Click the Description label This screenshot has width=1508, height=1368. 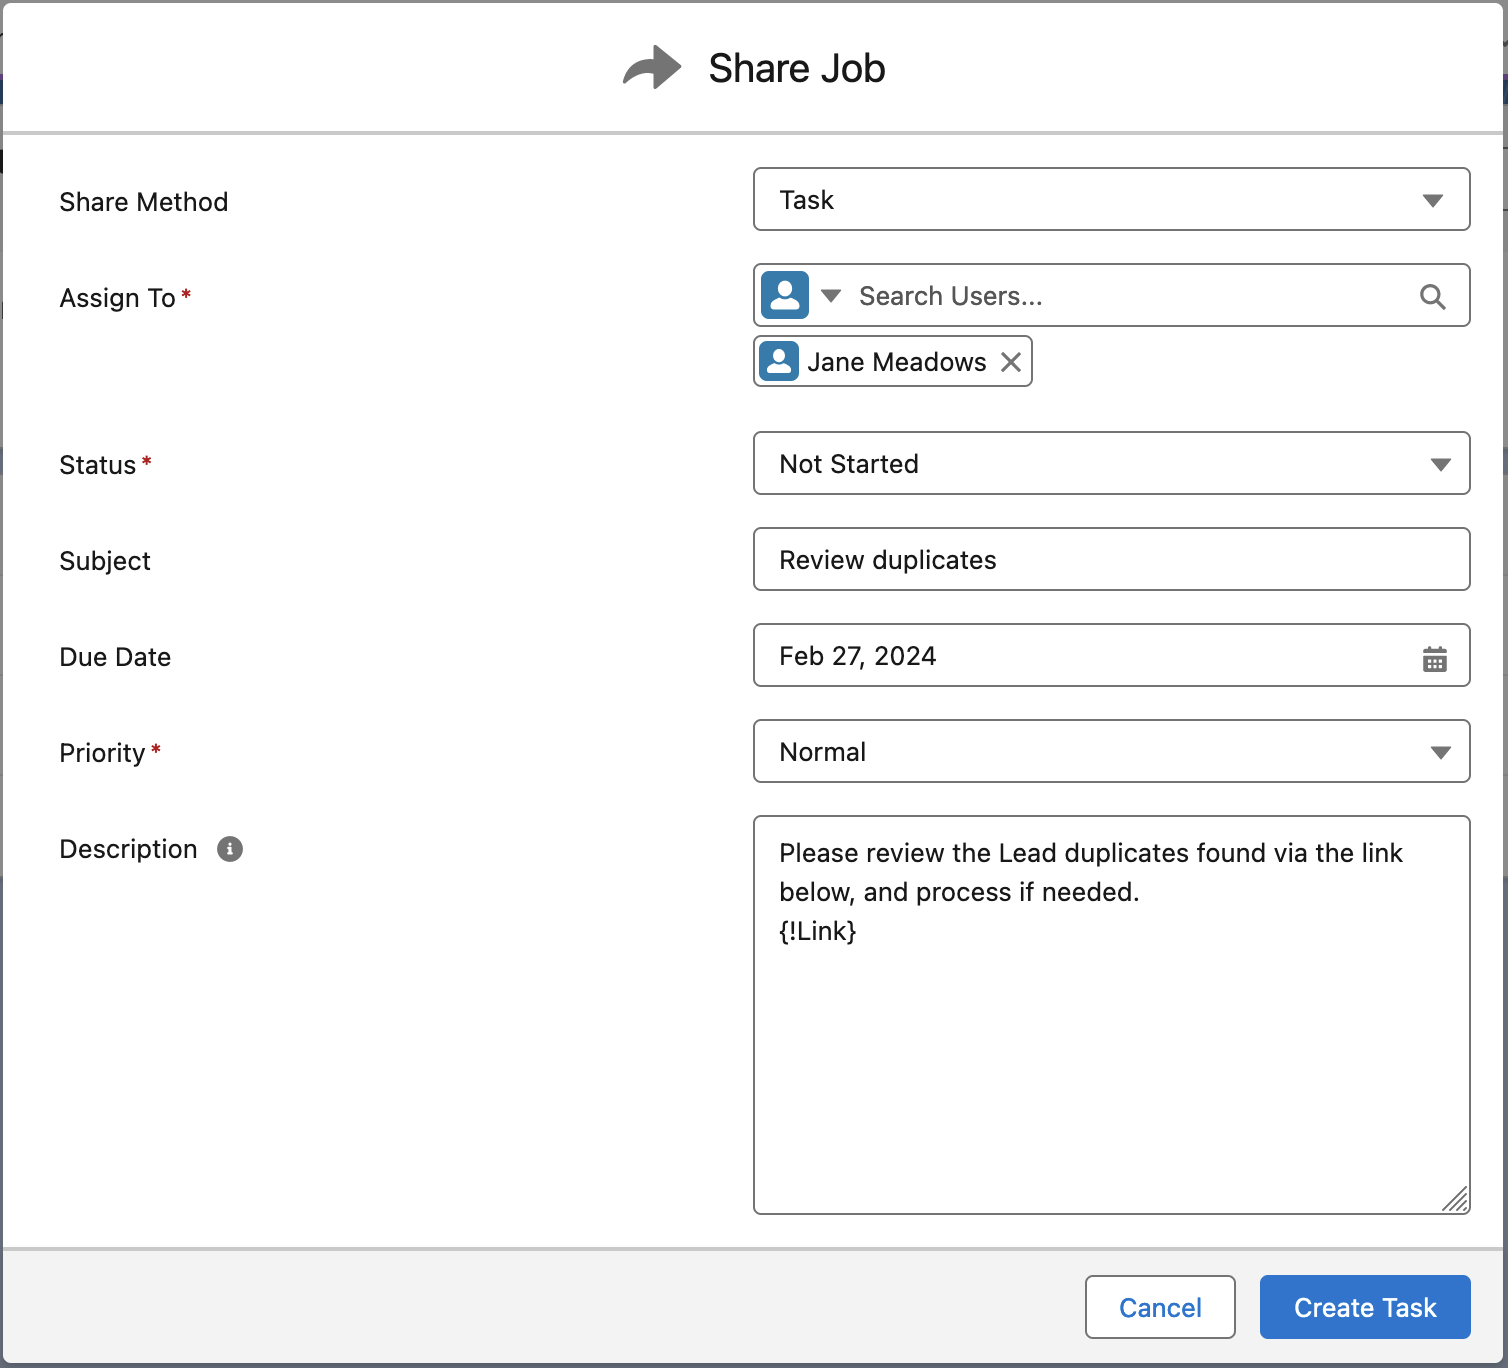click(129, 849)
